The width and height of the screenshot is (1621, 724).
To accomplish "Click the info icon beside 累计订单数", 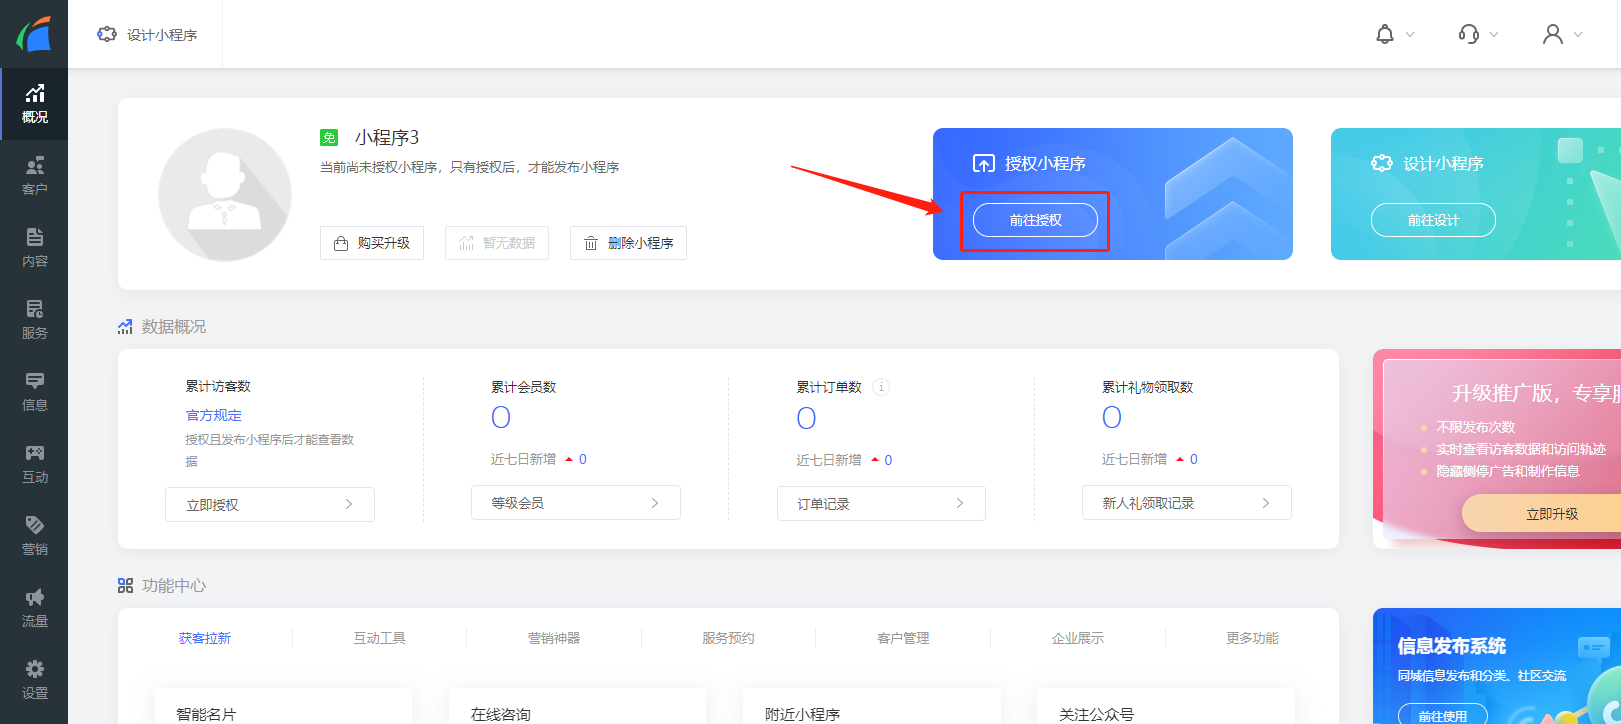I will (881, 387).
